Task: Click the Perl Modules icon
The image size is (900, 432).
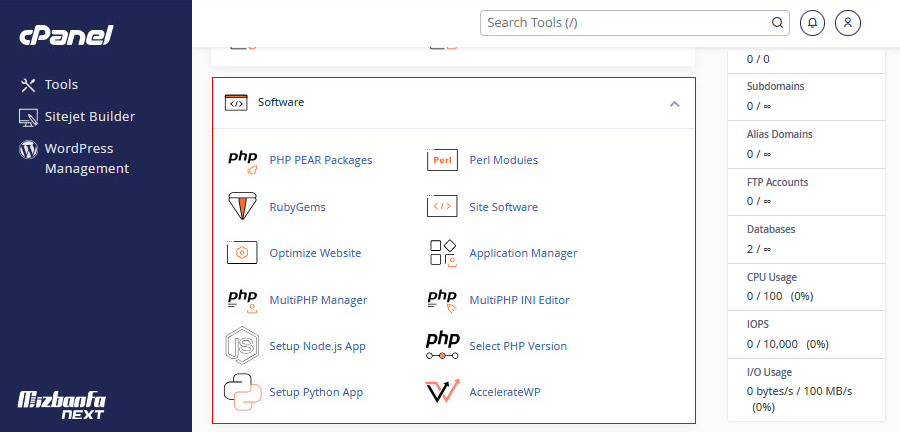Action: tap(442, 160)
